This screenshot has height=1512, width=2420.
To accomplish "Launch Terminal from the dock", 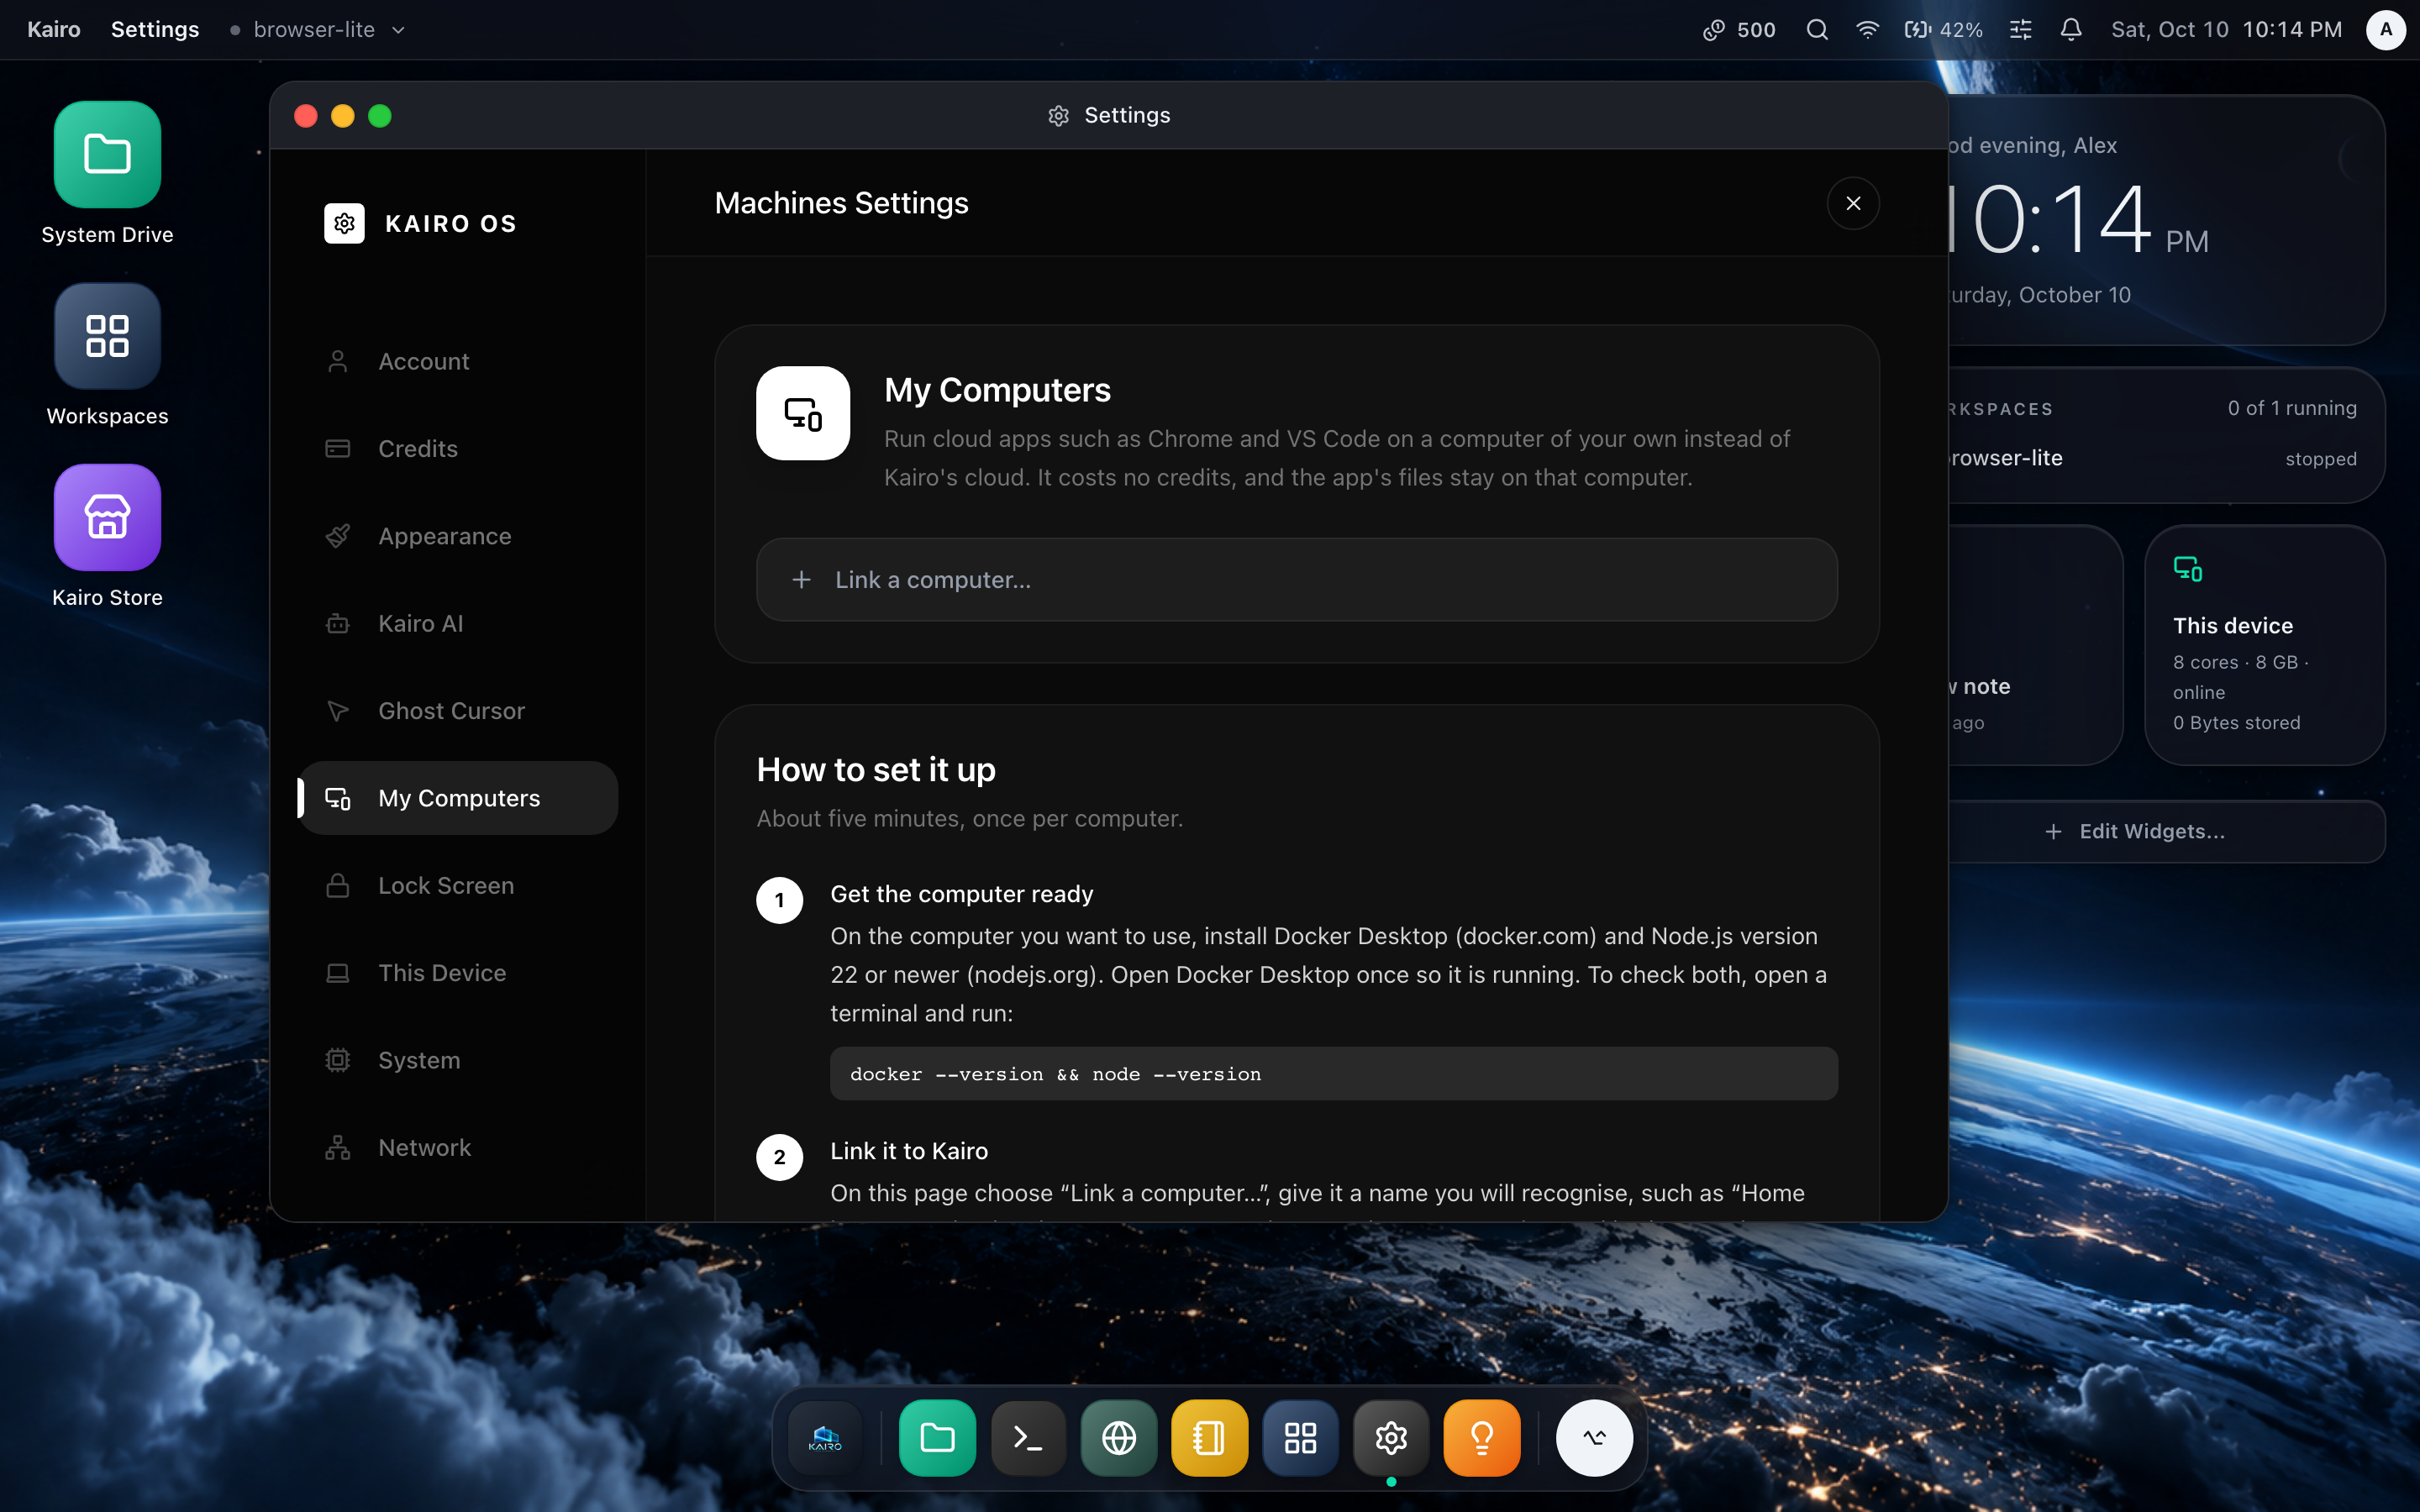I will point(1028,1438).
